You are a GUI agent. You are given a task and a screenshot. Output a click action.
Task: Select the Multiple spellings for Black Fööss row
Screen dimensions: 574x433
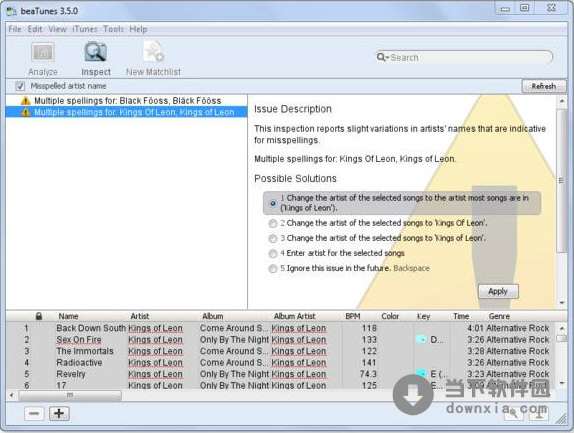[x=126, y=101]
